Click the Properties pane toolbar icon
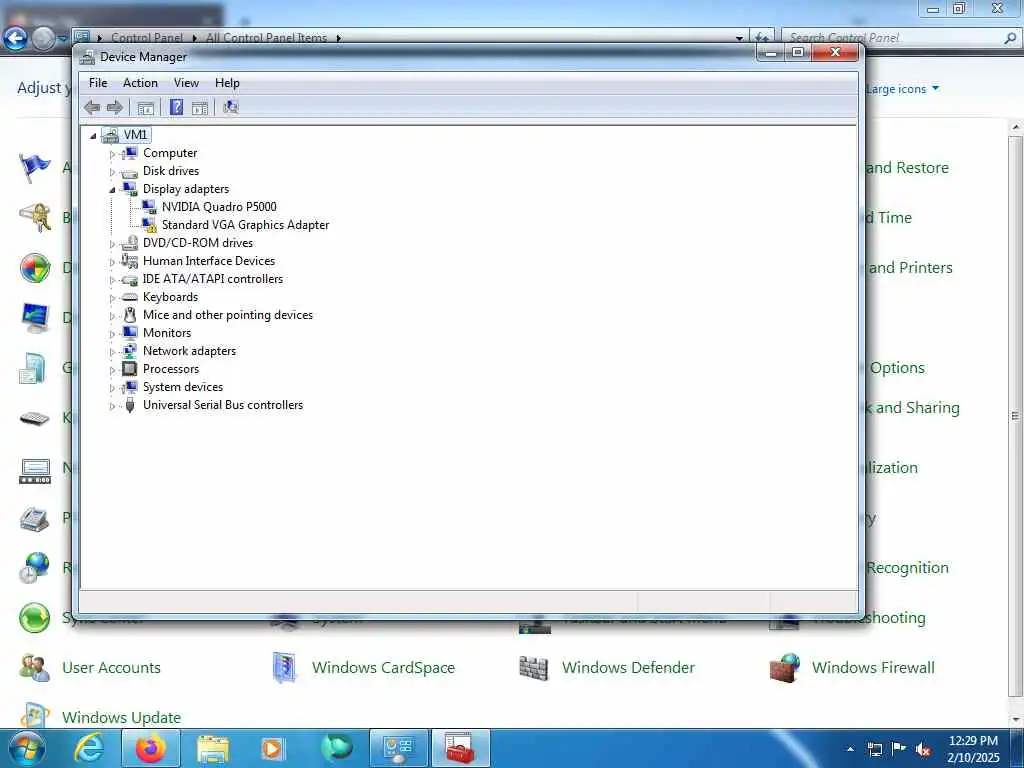The height and width of the screenshot is (768, 1024). (200, 108)
